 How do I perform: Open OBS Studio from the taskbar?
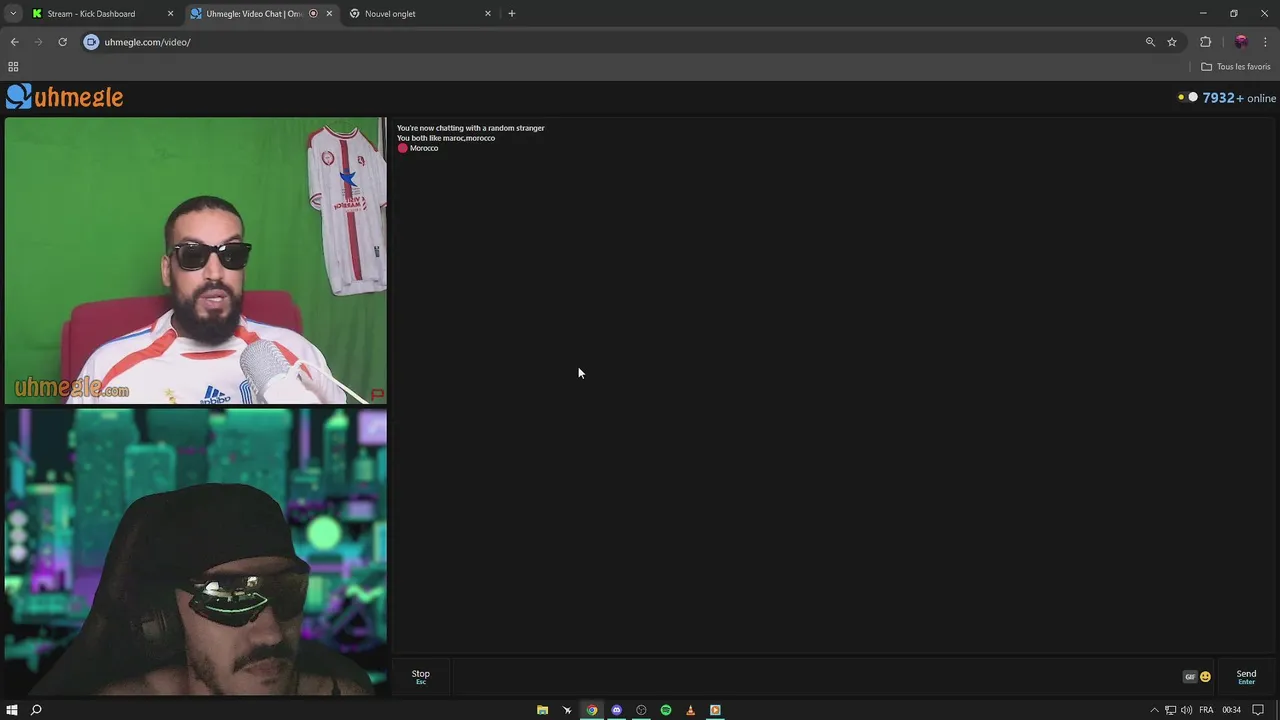(641, 710)
